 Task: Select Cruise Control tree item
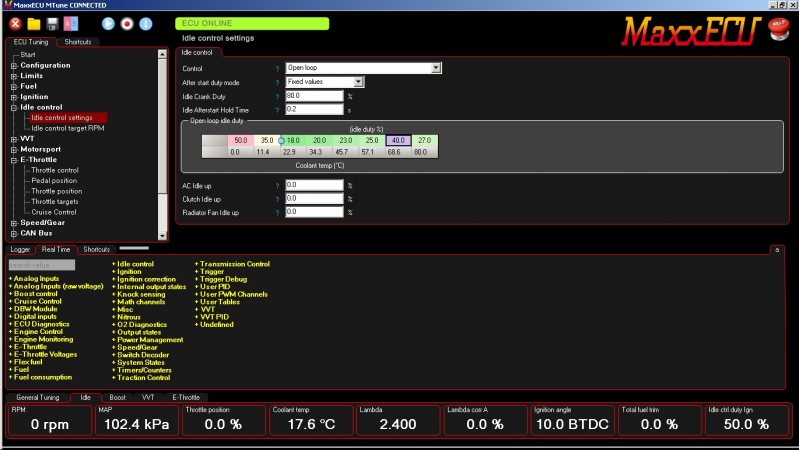tap(54, 212)
